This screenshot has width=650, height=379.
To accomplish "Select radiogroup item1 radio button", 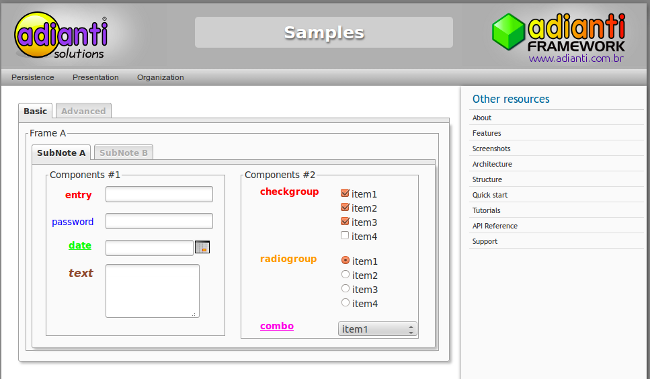I will [x=345, y=260].
